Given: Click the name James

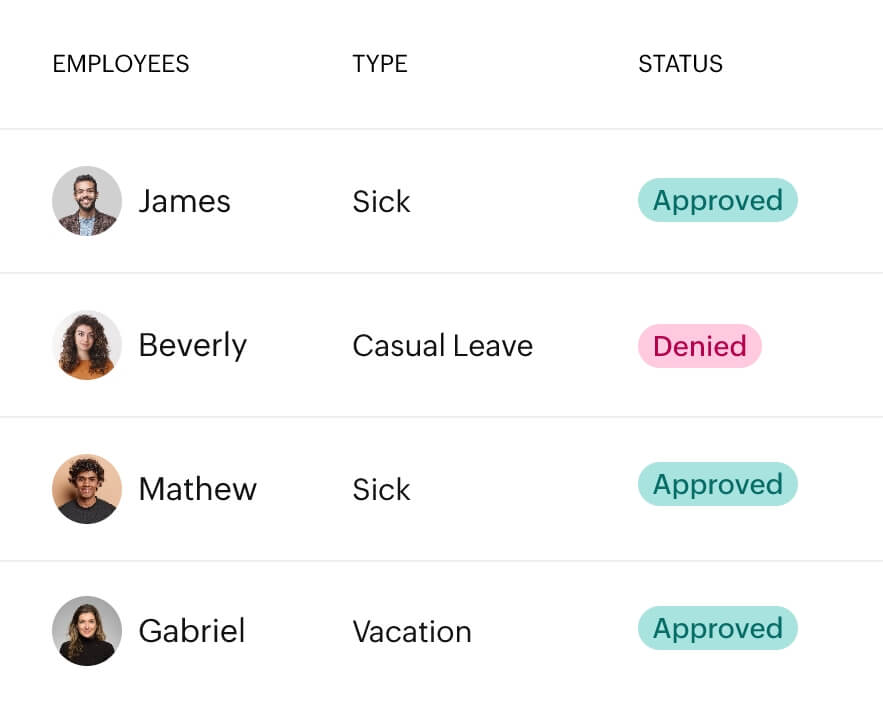Looking at the screenshot, I should click(184, 201).
